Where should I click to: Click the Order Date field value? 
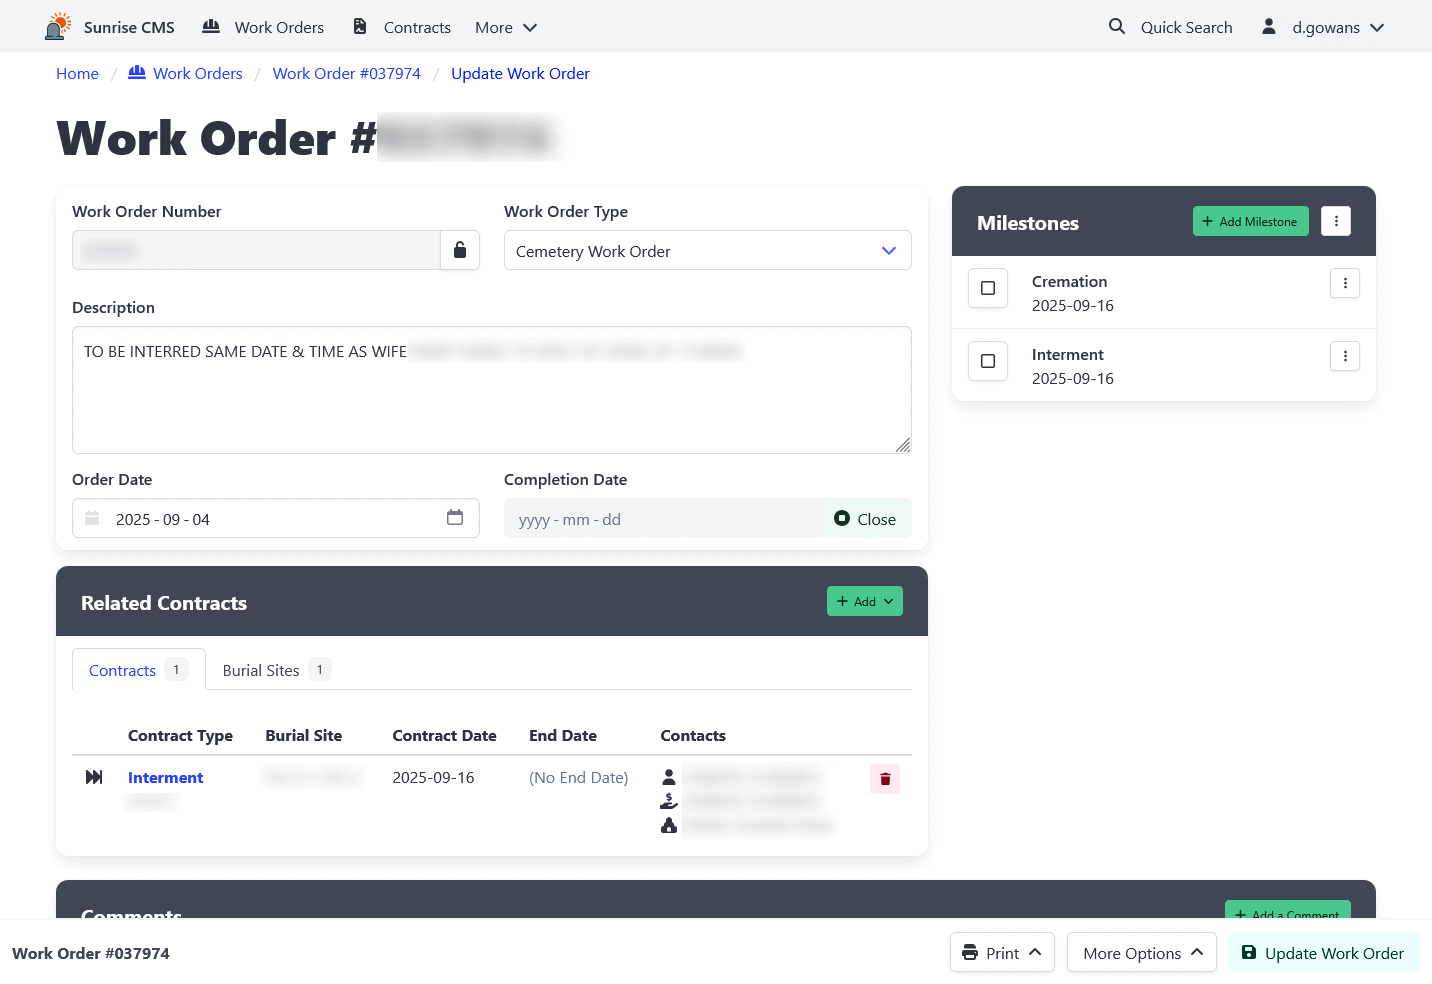[163, 519]
